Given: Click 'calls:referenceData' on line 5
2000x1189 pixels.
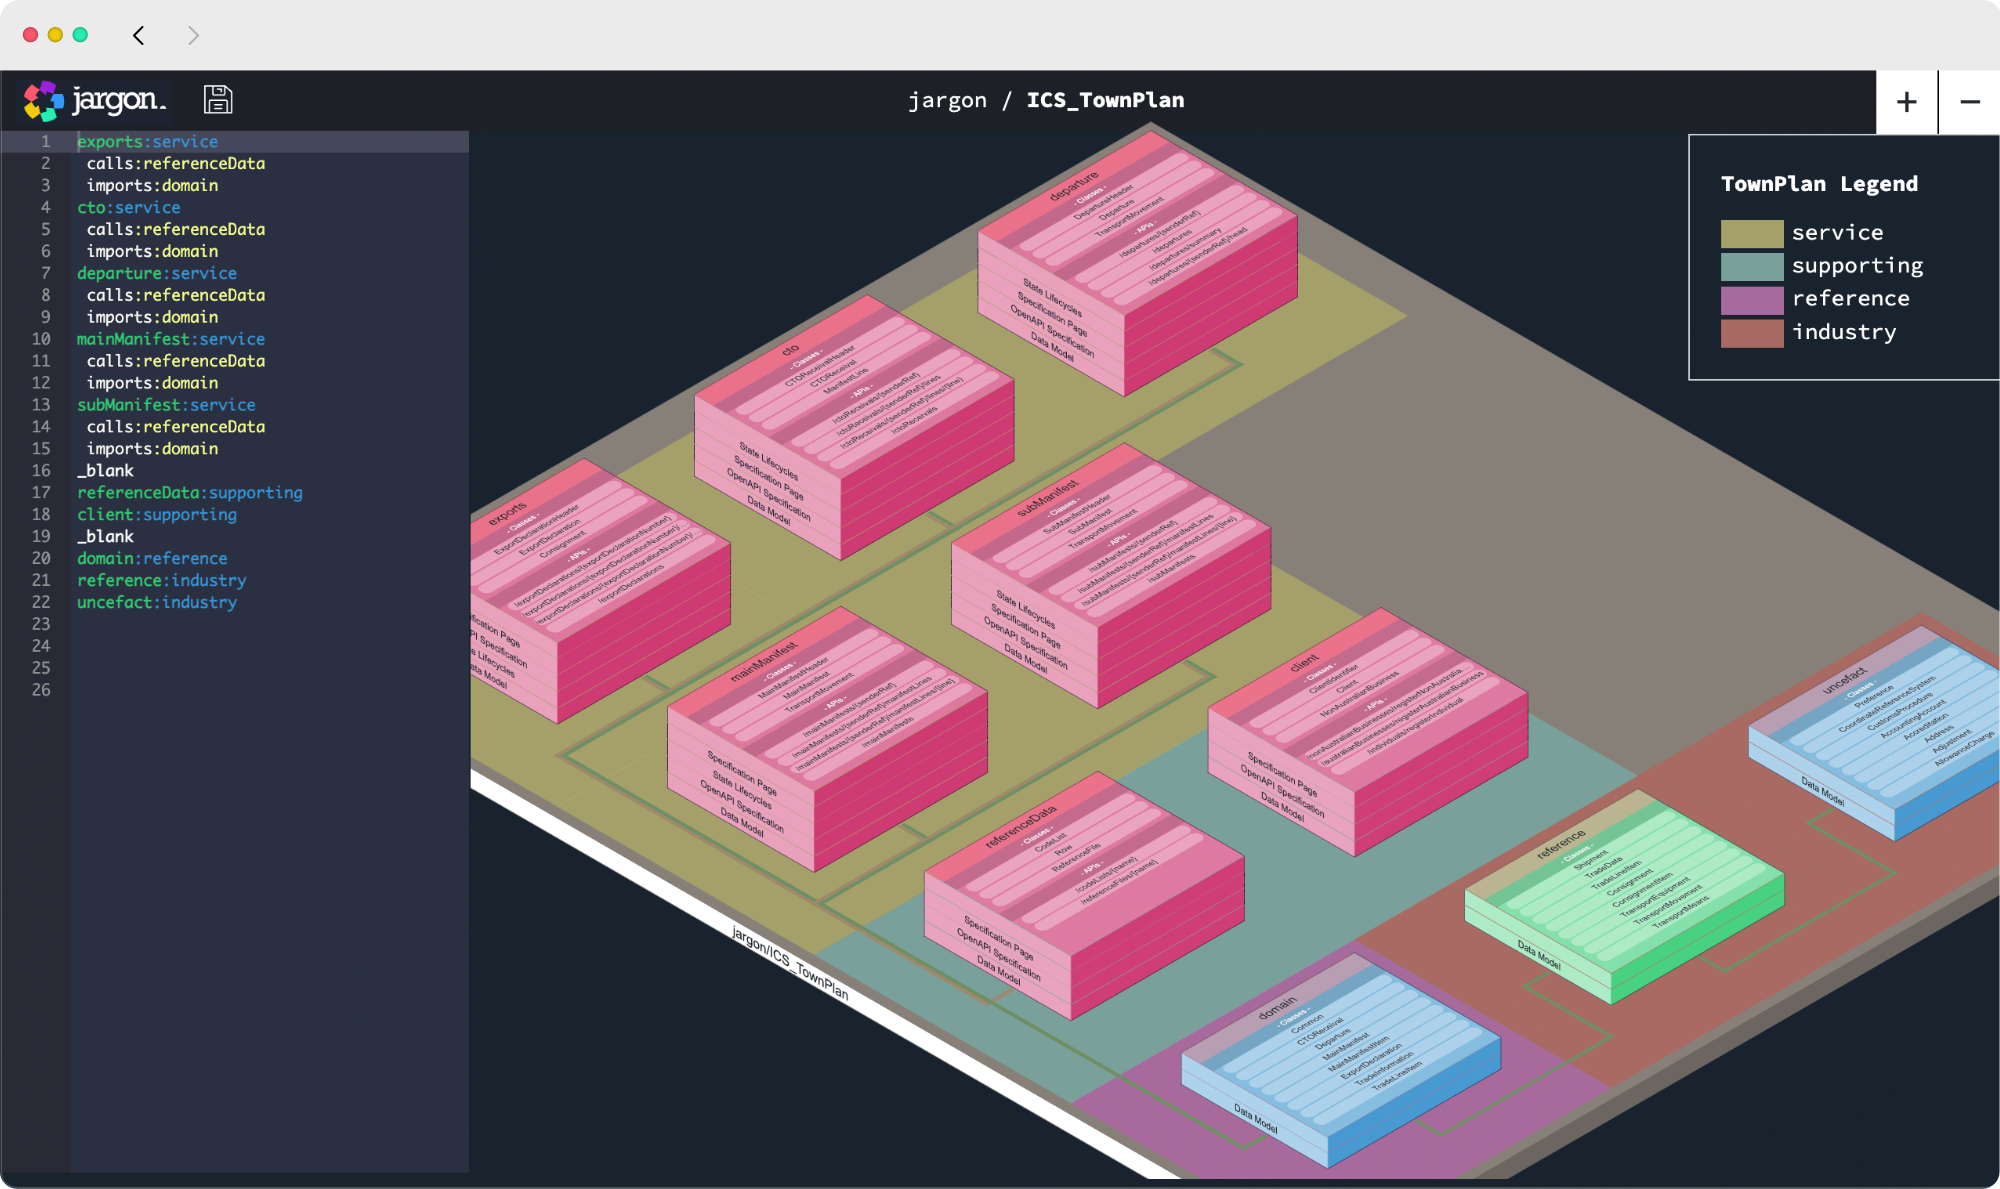Looking at the screenshot, I should coord(176,230).
